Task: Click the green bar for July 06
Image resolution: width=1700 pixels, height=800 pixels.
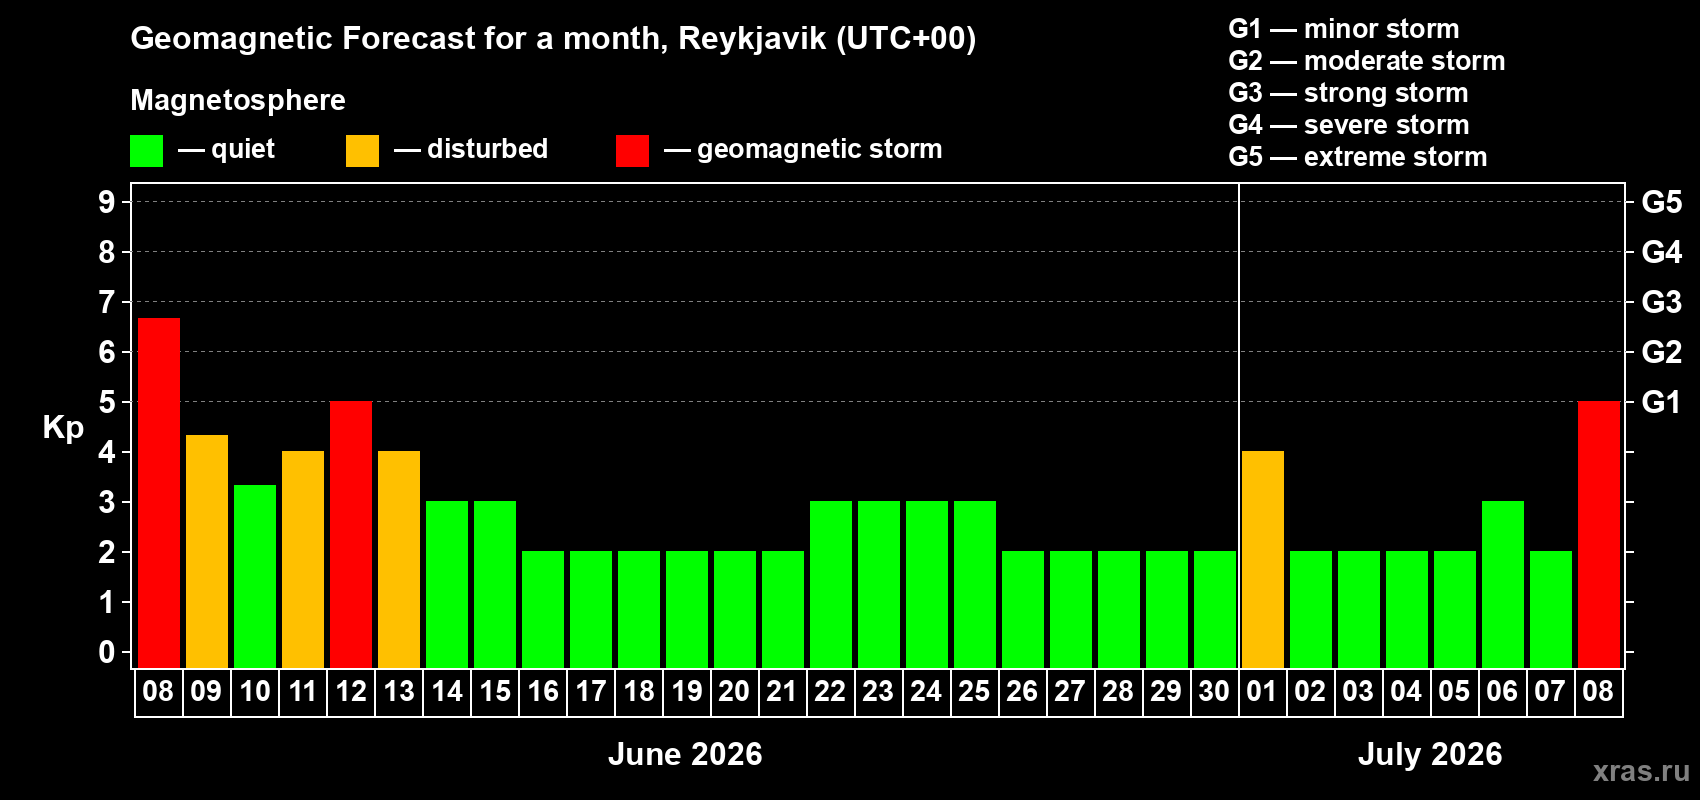Action: [1503, 584]
